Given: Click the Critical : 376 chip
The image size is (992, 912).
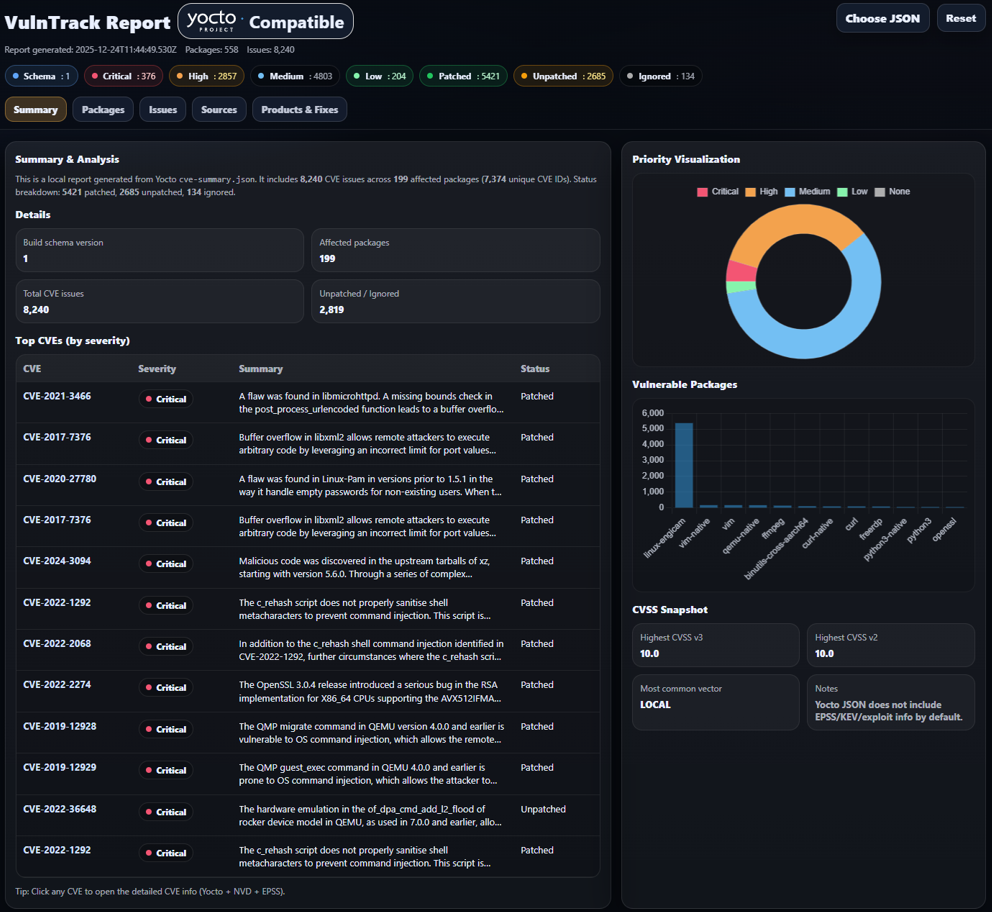Looking at the screenshot, I should 123,76.
